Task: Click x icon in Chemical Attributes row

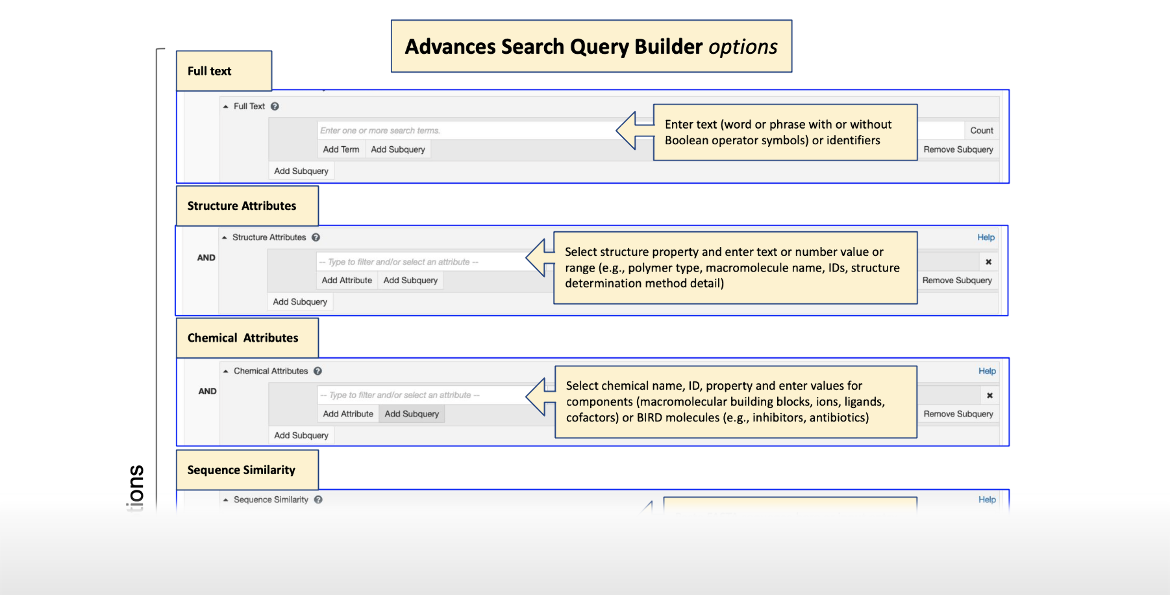Action: click(990, 395)
